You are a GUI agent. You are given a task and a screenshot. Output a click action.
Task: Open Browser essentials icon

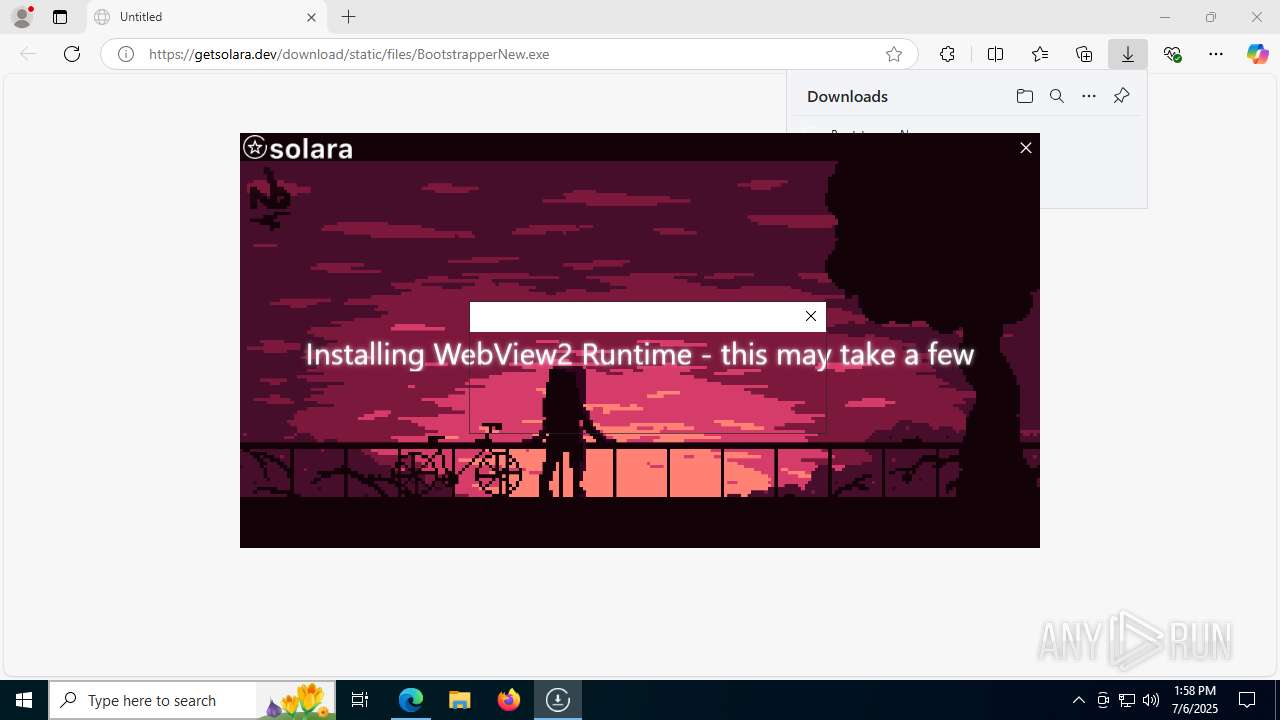[x=1172, y=54]
